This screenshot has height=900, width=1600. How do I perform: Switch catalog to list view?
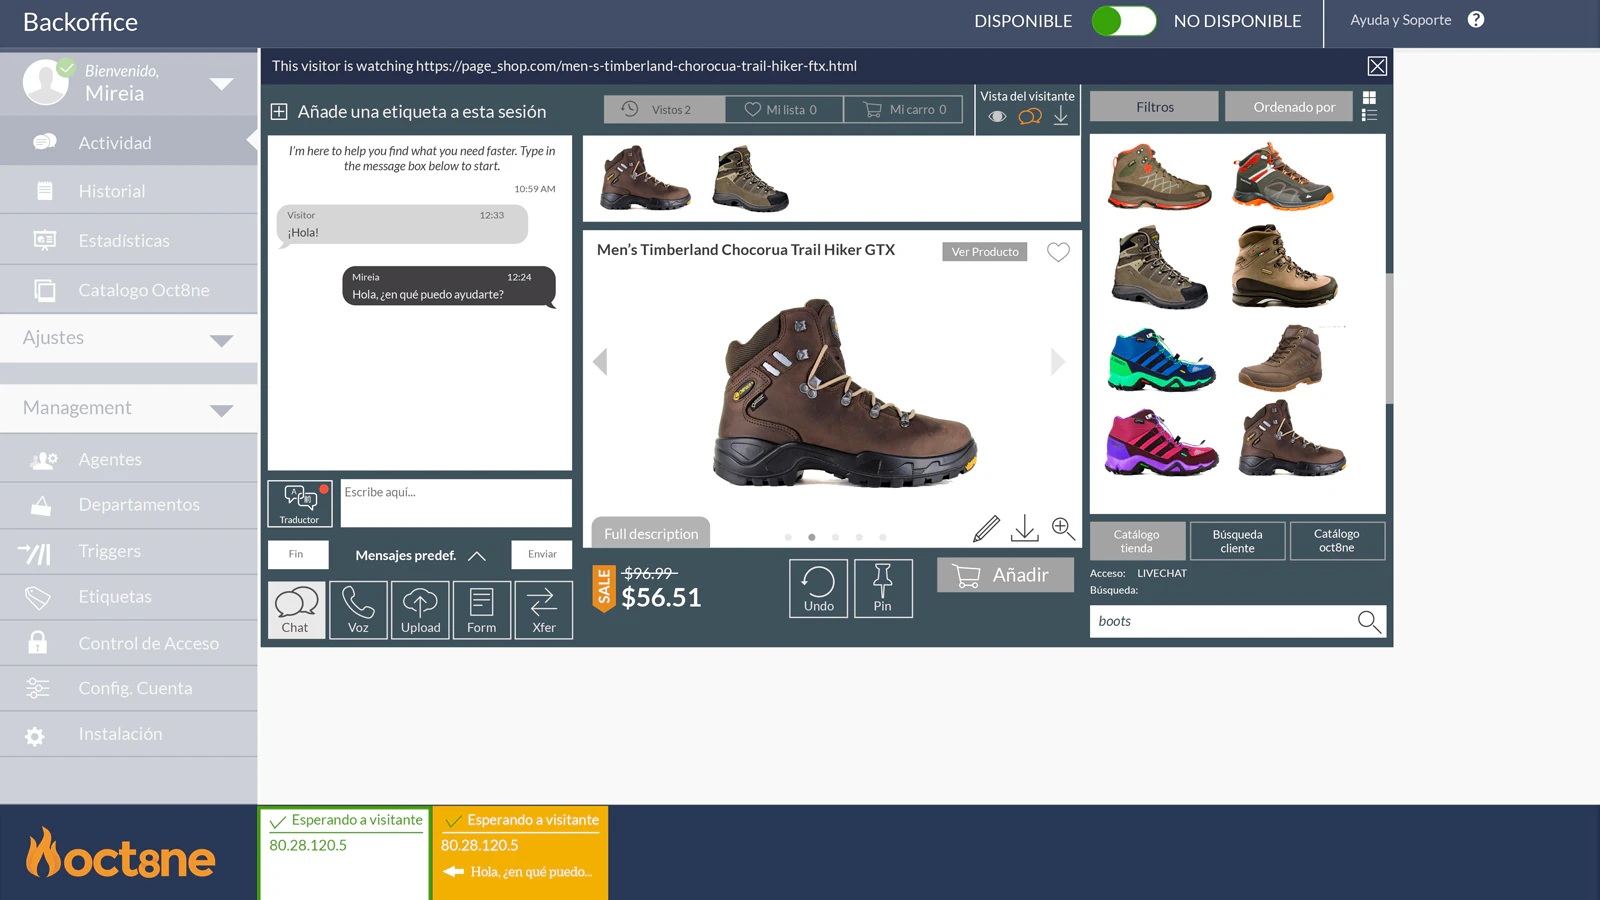tap(1369, 116)
